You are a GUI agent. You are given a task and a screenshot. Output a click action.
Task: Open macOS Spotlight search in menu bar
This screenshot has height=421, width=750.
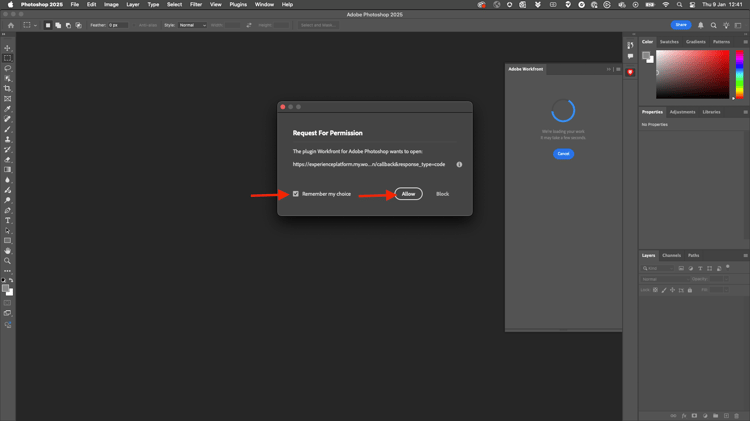pyautogui.click(x=679, y=4)
